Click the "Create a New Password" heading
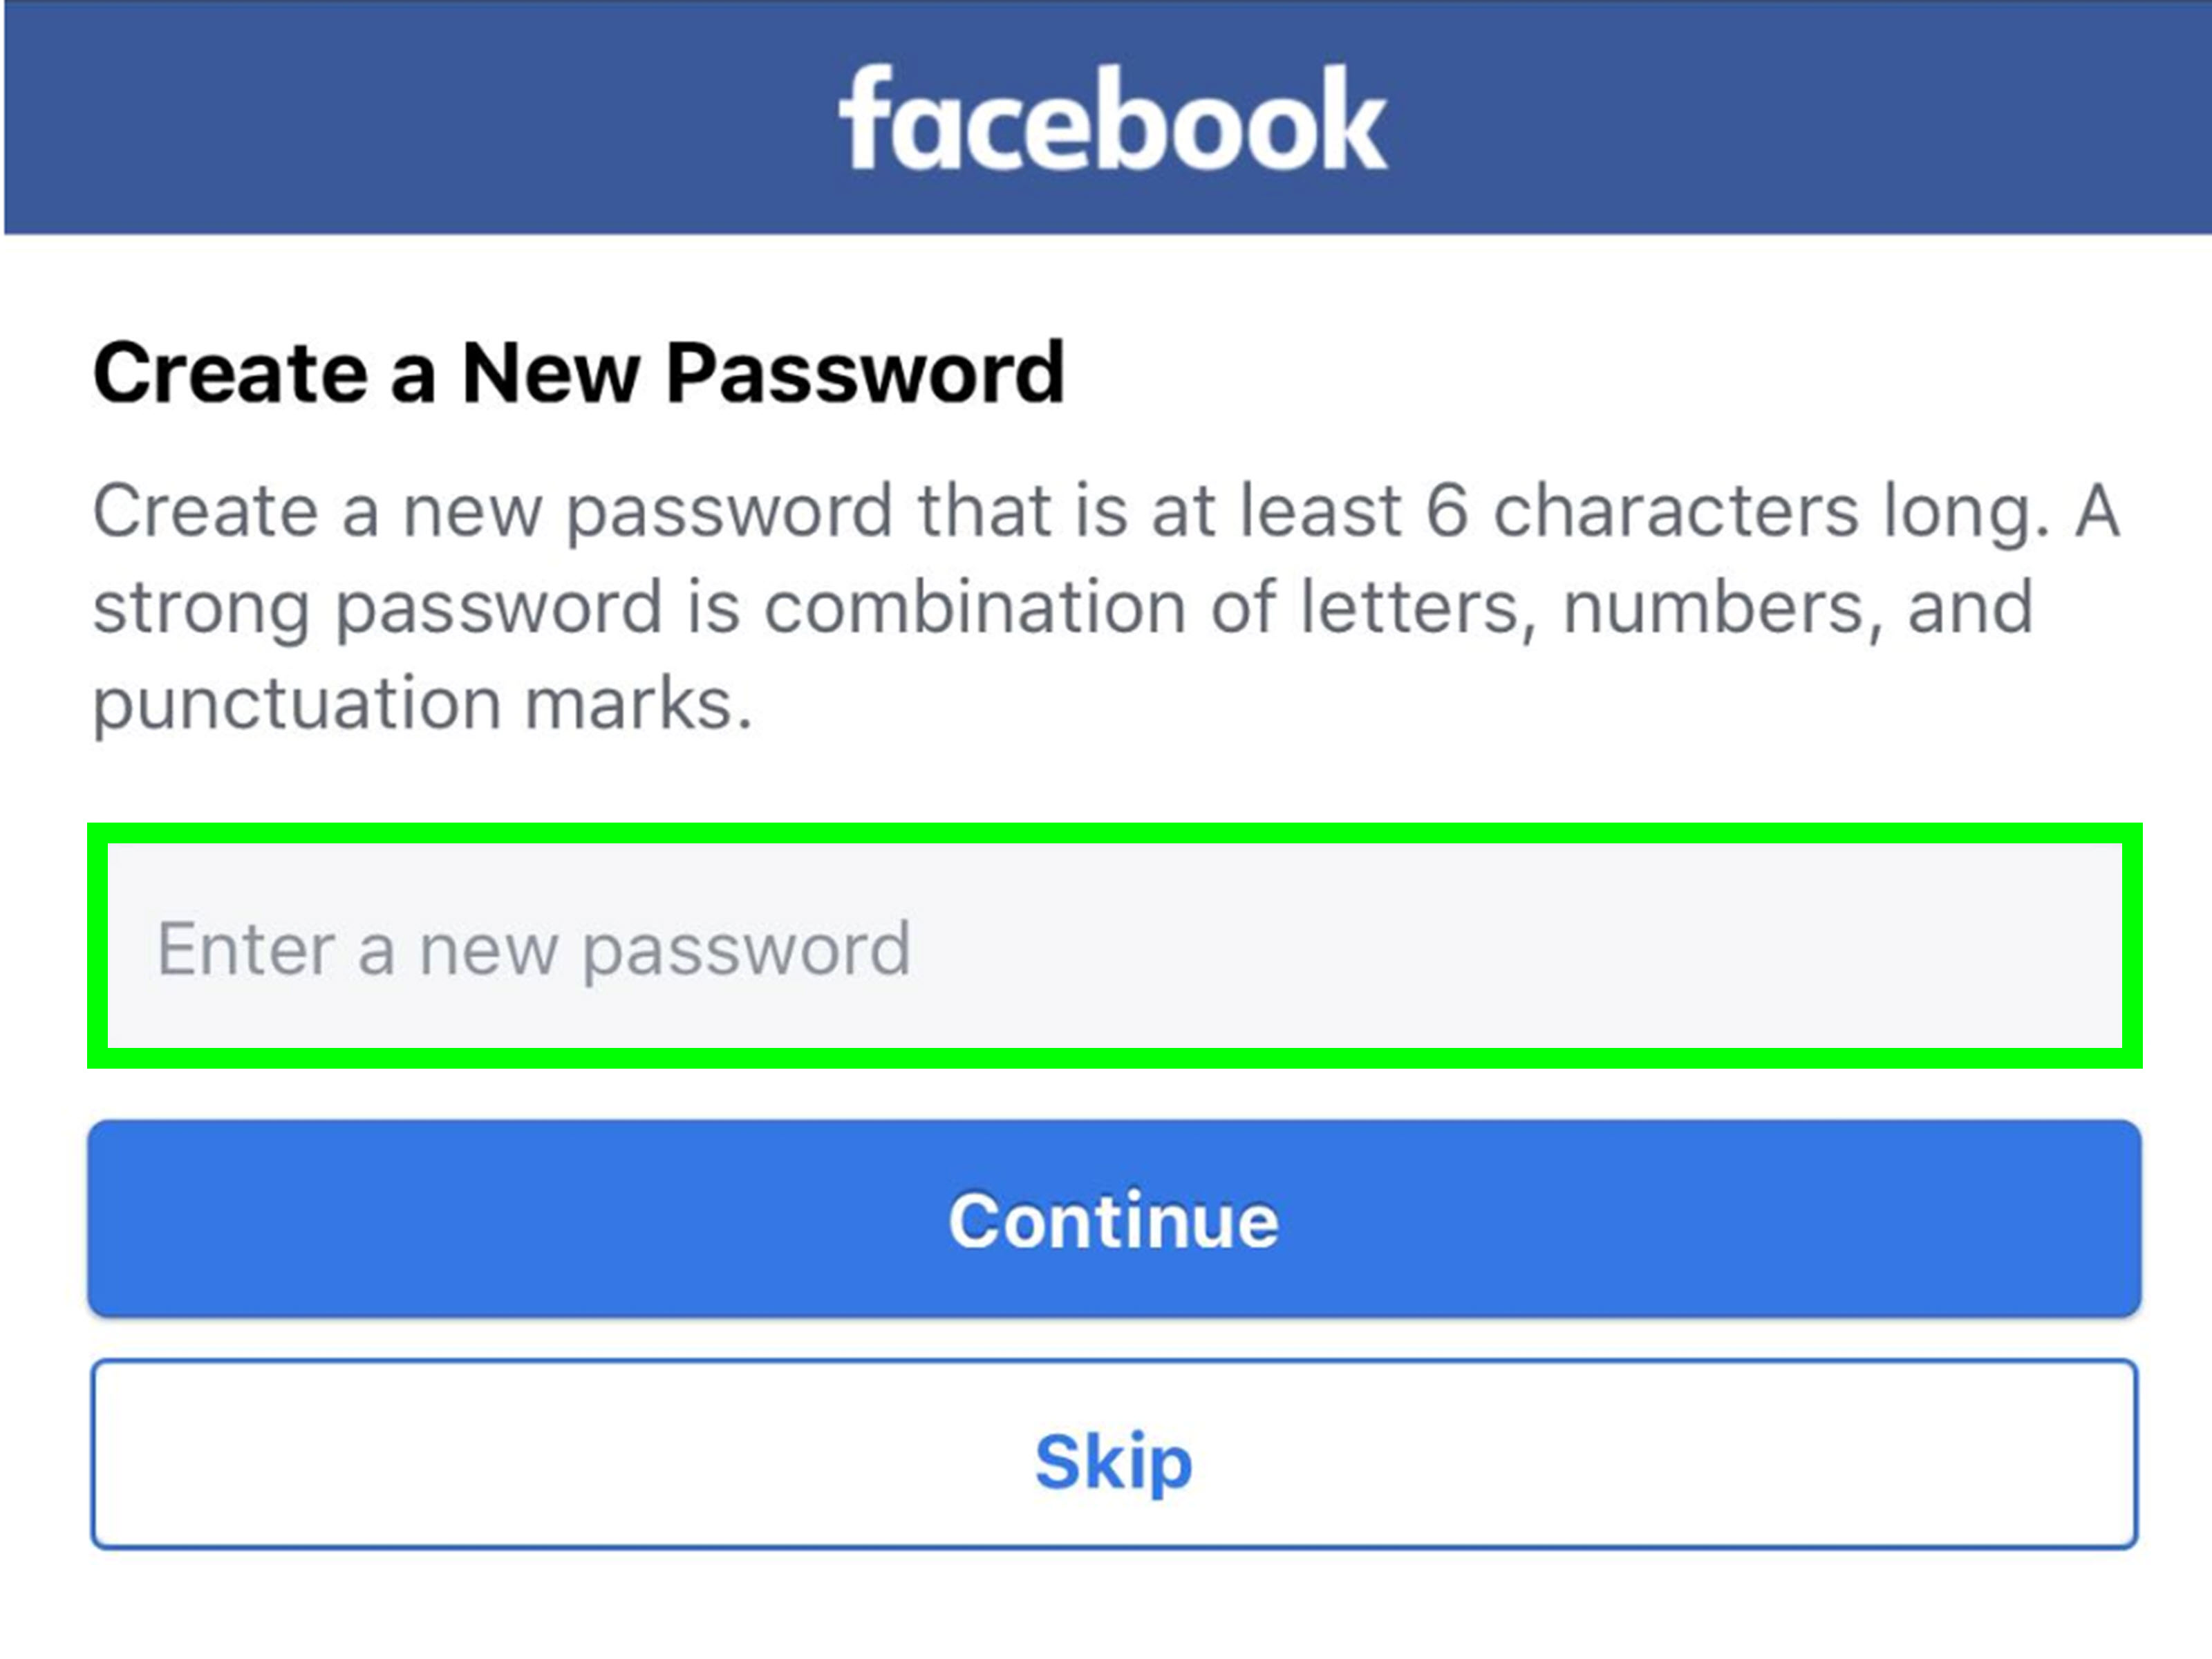This screenshot has height=1659, width=2212. coord(578,373)
